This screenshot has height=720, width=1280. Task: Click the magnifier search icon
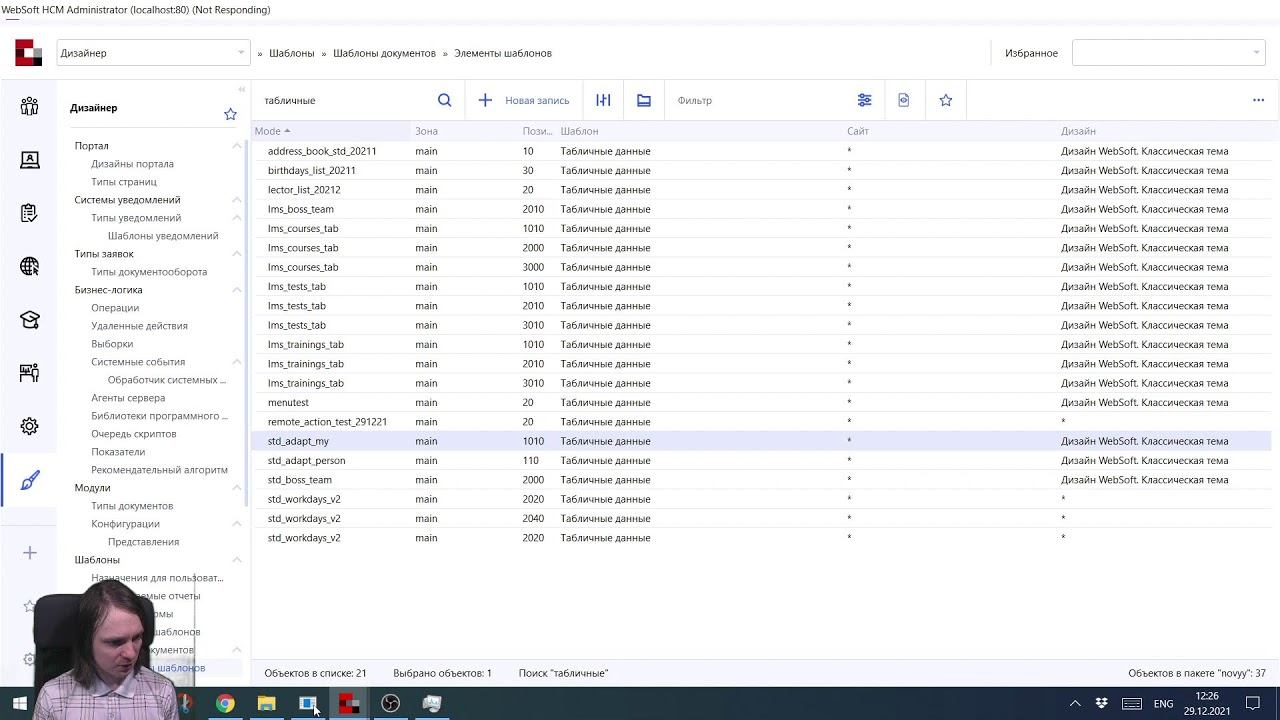445,100
